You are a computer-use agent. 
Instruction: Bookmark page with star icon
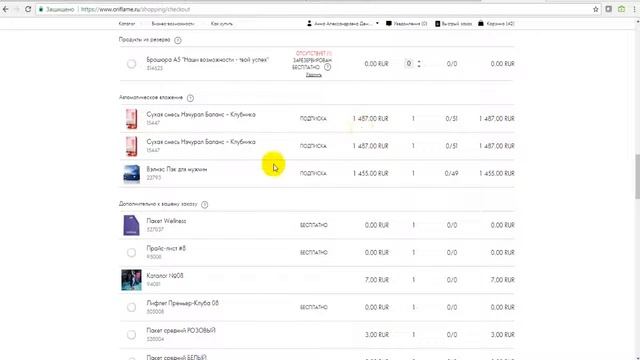point(596,9)
